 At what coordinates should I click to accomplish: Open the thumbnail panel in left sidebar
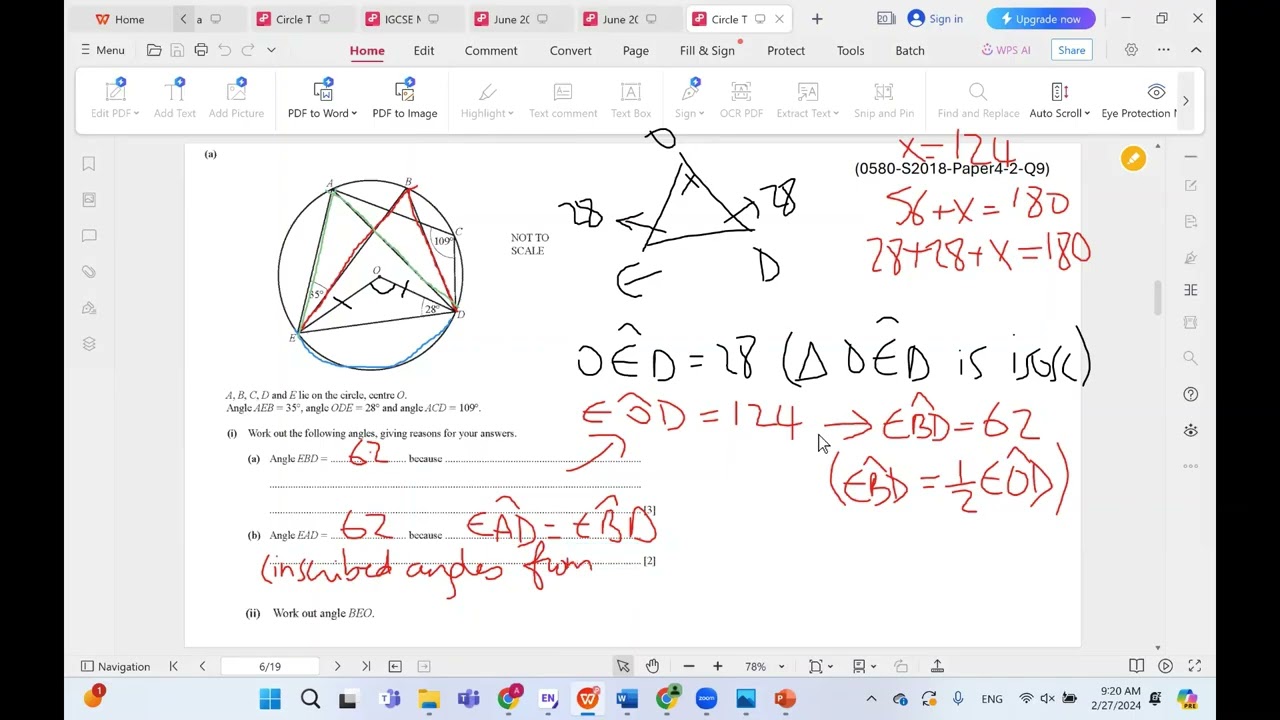point(89,200)
